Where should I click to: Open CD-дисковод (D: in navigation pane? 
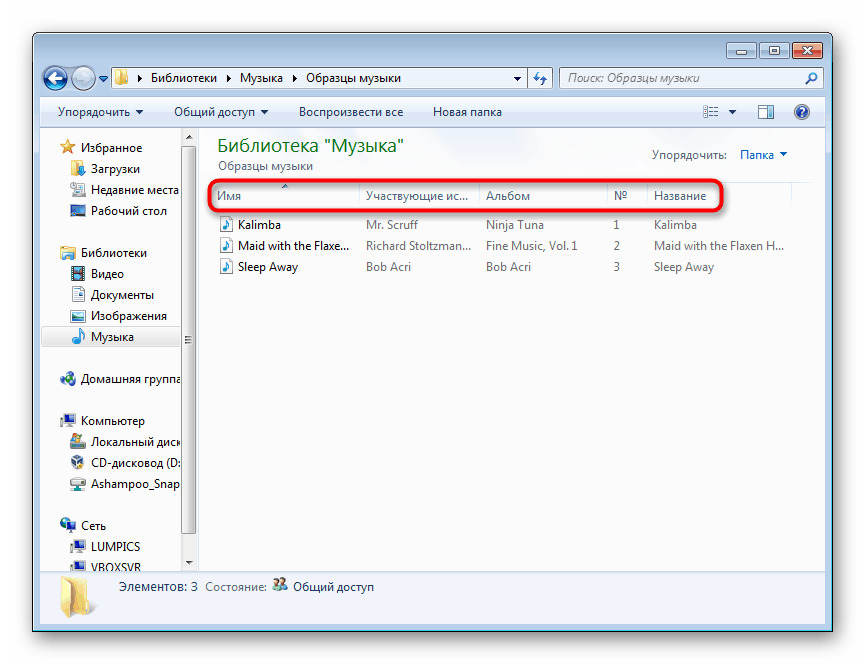click(x=135, y=463)
